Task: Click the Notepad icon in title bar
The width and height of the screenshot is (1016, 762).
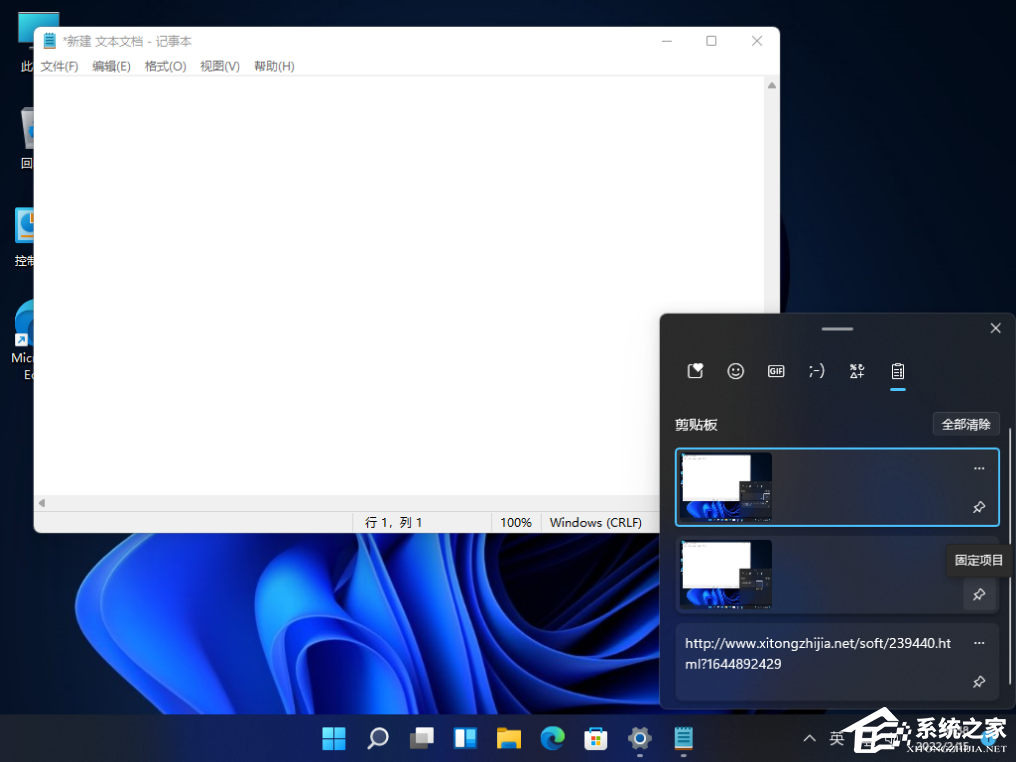Action: click(x=50, y=41)
